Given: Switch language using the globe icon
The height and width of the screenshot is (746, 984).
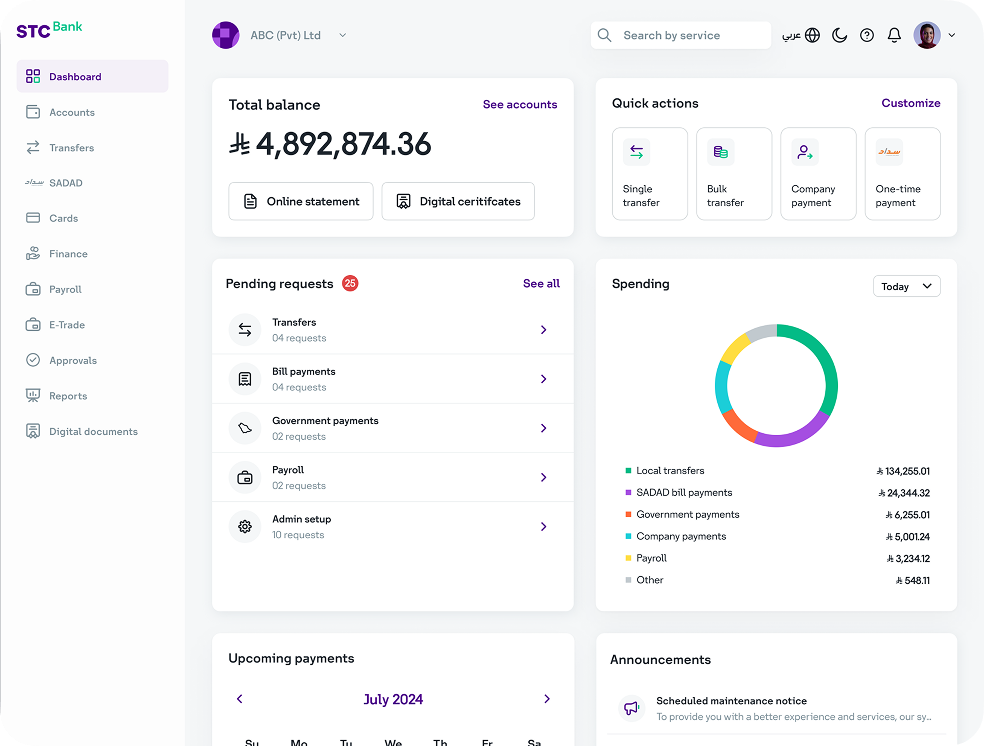Looking at the screenshot, I should tap(812, 35).
